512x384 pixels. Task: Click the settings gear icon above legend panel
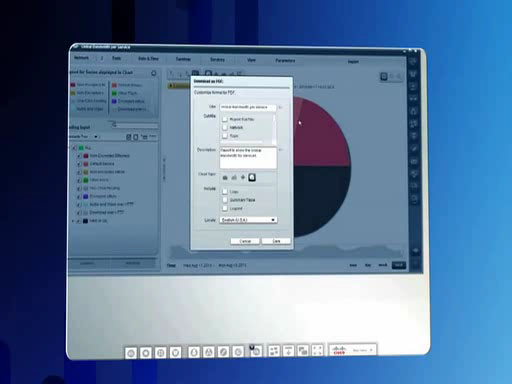(154, 73)
